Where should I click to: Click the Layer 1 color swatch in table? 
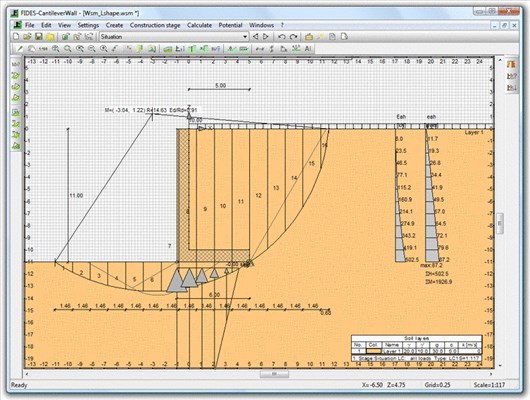click(374, 352)
